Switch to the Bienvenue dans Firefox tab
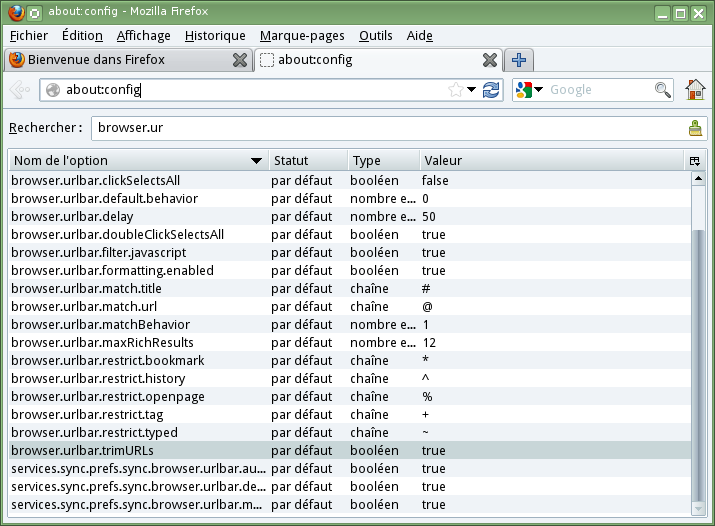Screen dimensions: 715x526 pos(128,60)
